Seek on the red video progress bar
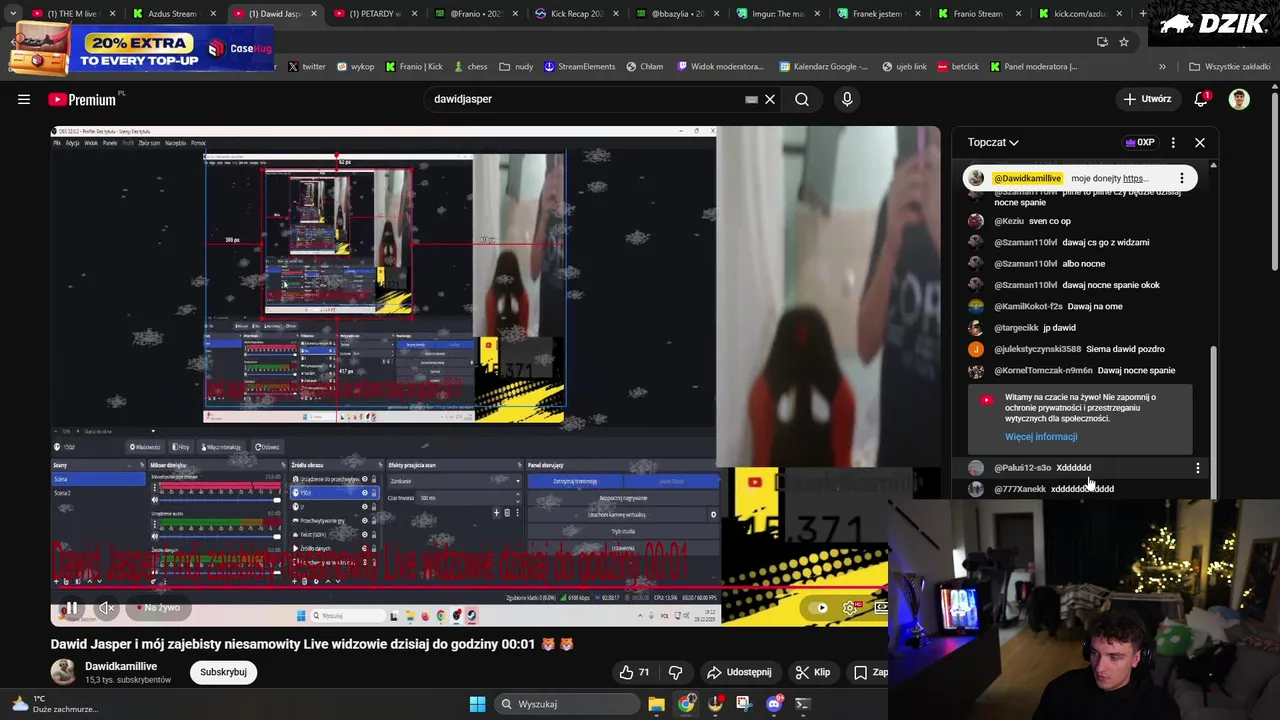This screenshot has width=1280, height=720. coord(469,589)
